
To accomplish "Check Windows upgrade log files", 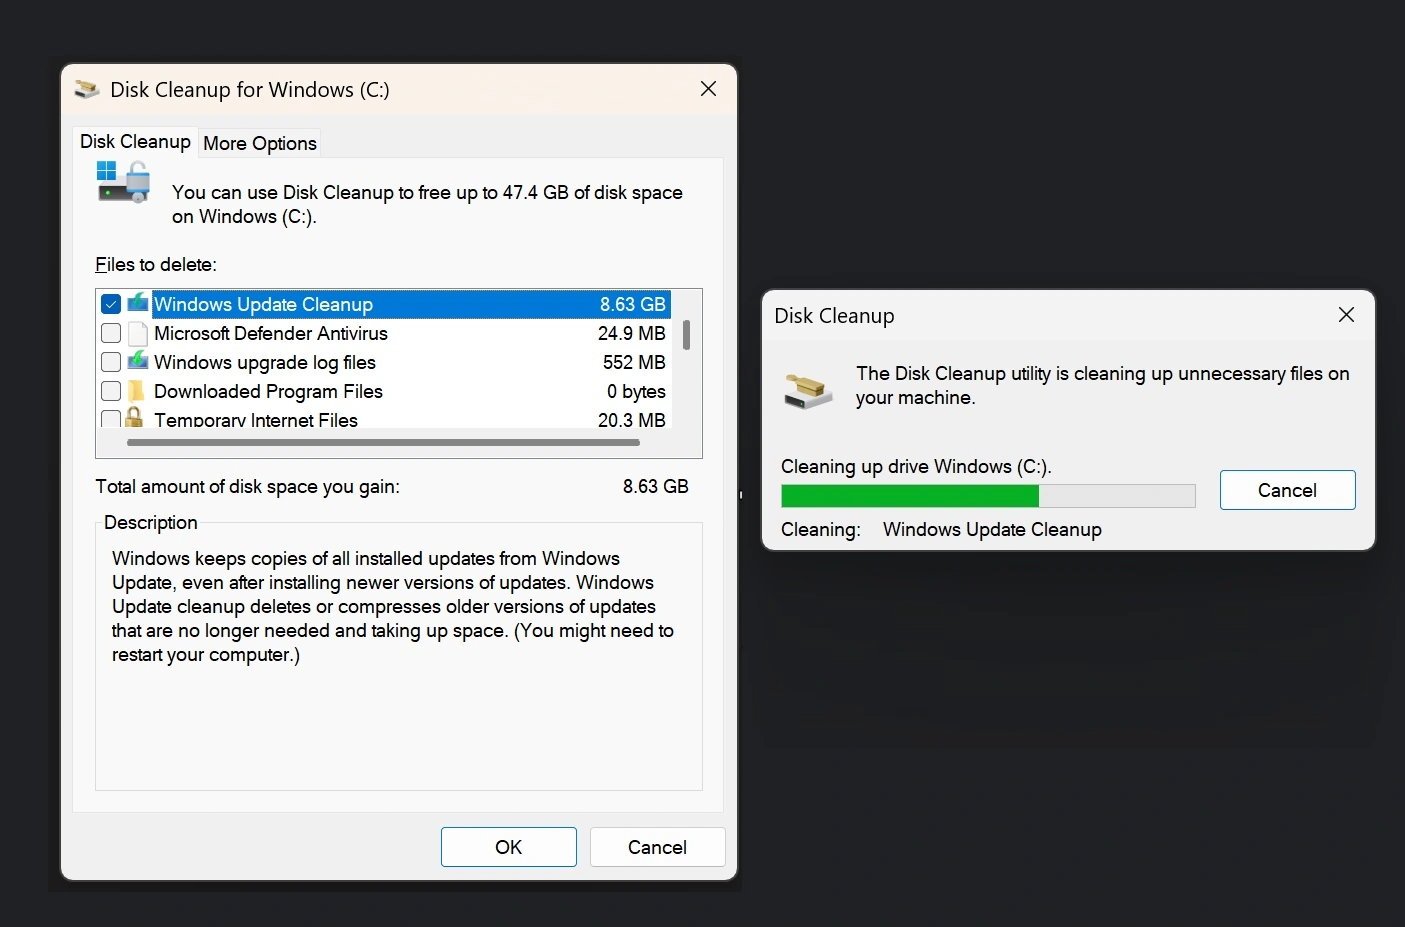I will [x=110, y=362].
